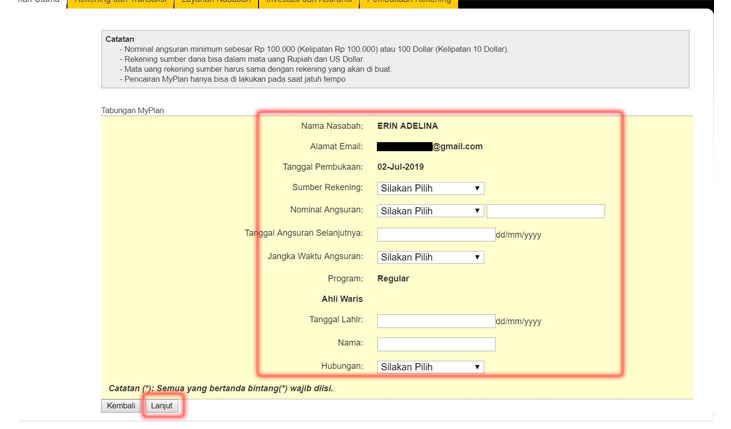Click the note about Rekening sumber dana currency
This screenshot has height=429, width=731.
pyautogui.click(x=242, y=59)
